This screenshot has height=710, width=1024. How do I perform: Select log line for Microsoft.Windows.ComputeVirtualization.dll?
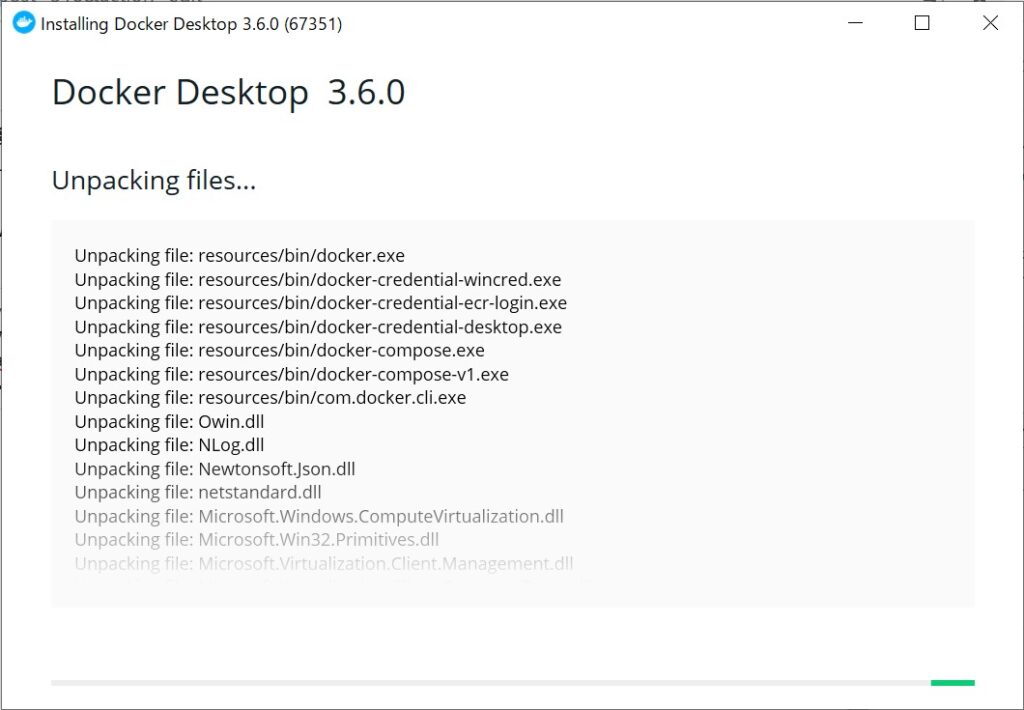click(319, 516)
